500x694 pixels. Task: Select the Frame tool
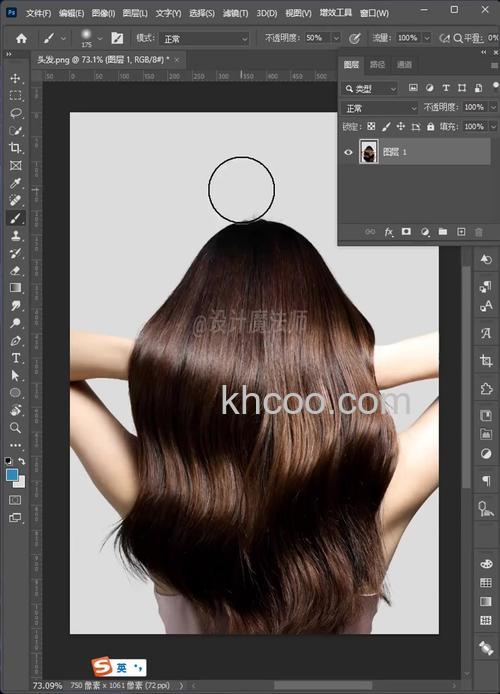pos(15,166)
